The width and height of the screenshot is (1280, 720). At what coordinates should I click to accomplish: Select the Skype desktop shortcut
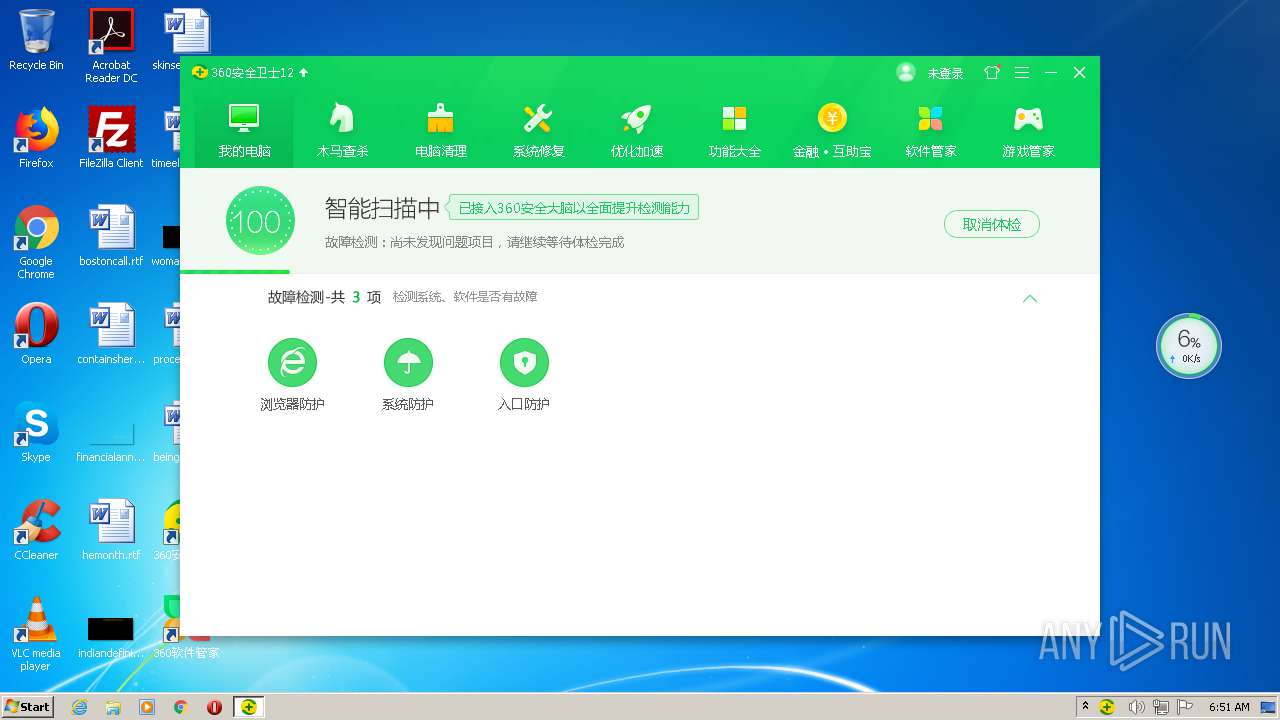(x=36, y=432)
